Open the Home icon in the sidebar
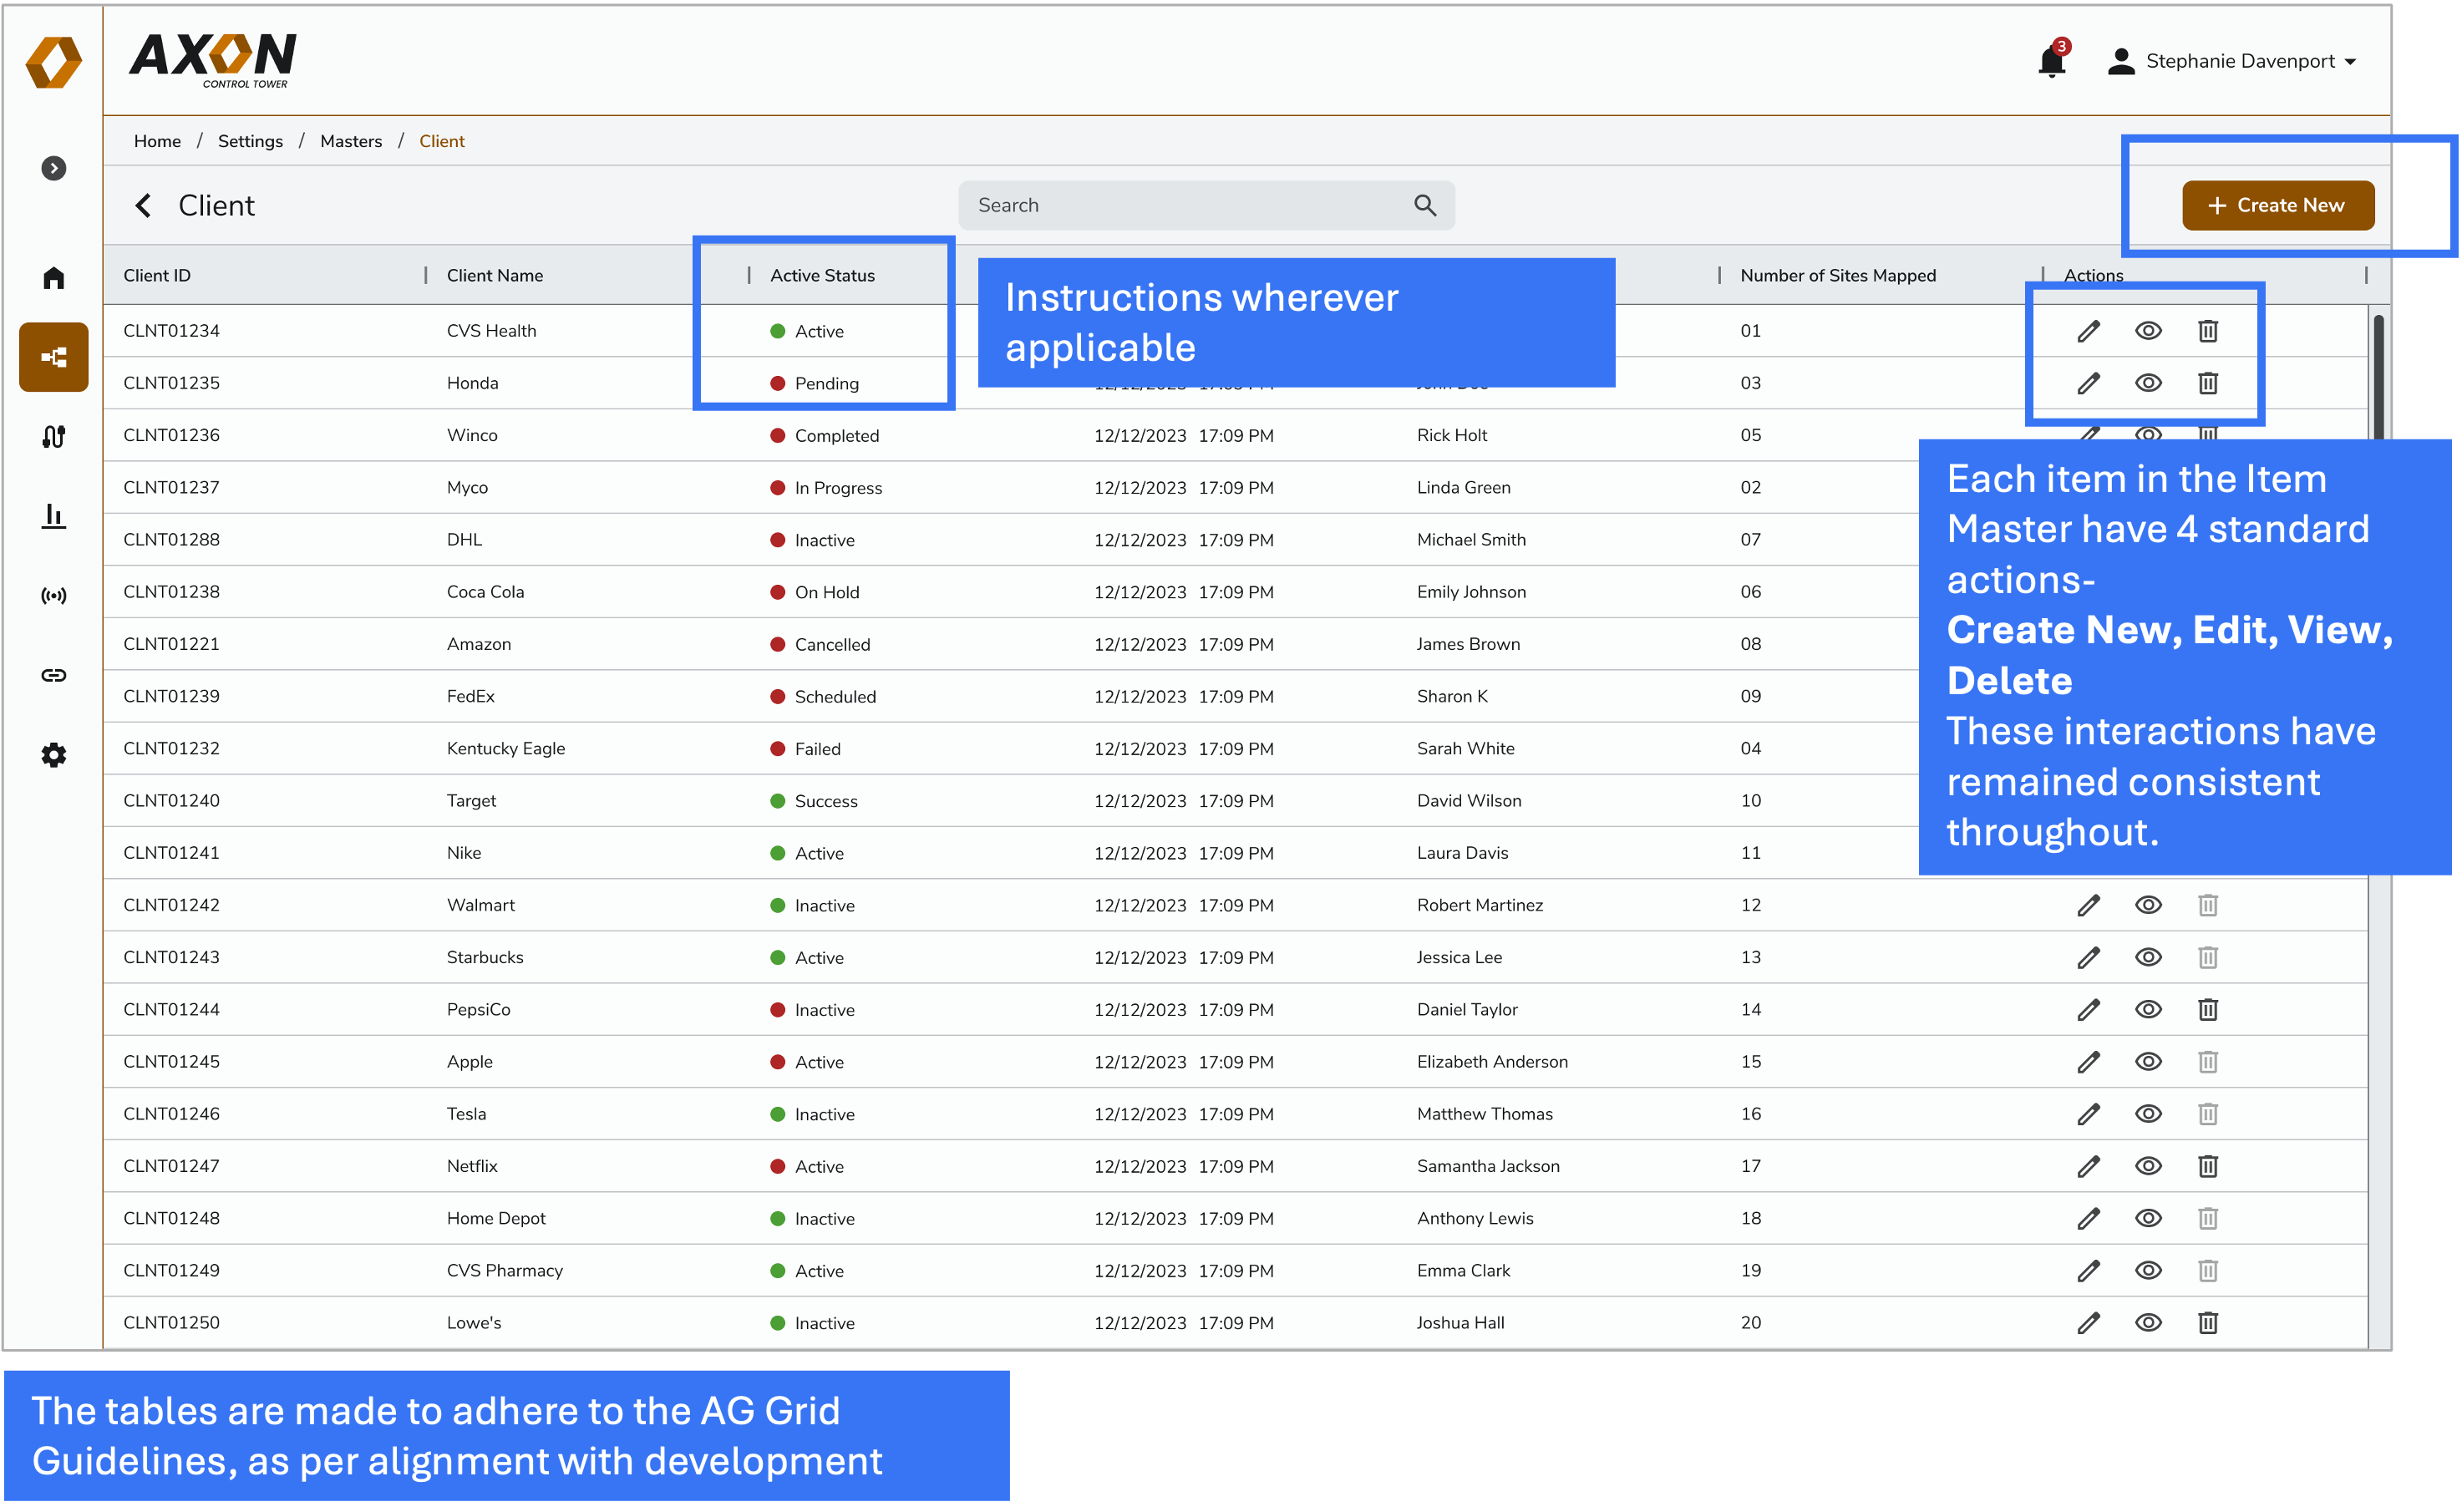Screen dimensions: 2462x1512 (x=54, y=277)
